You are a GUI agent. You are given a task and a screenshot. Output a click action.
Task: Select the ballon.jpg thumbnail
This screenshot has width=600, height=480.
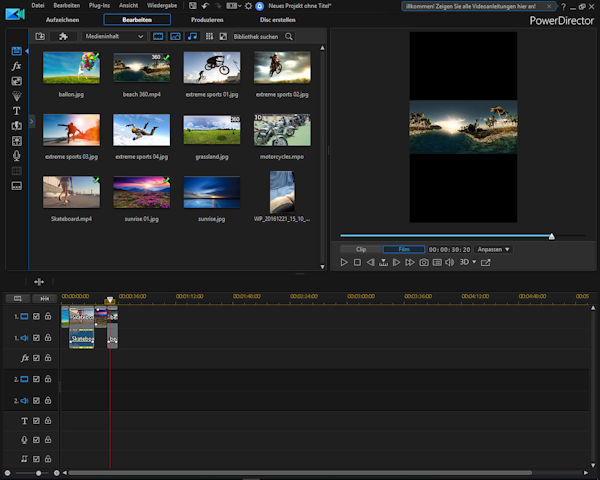coord(72,68)
